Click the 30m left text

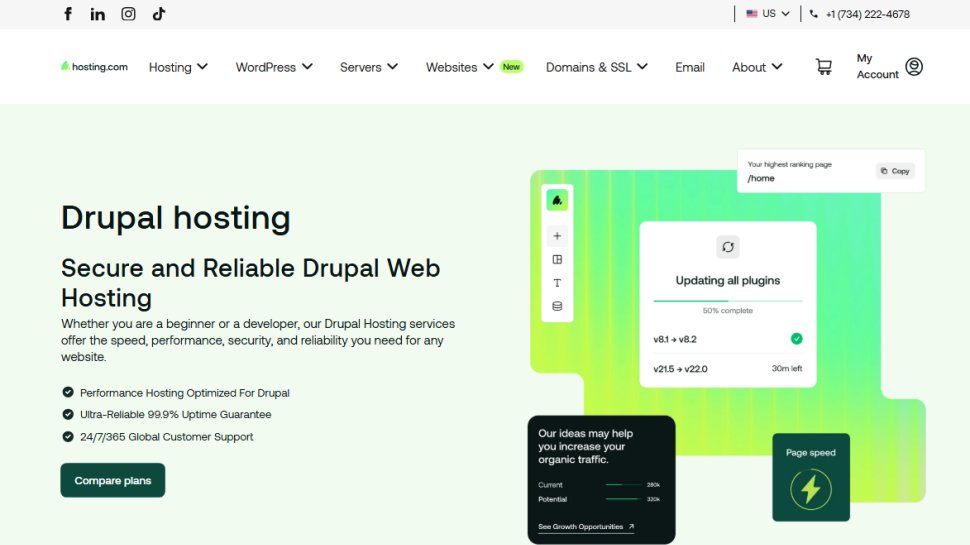click(x=786, y=368)
